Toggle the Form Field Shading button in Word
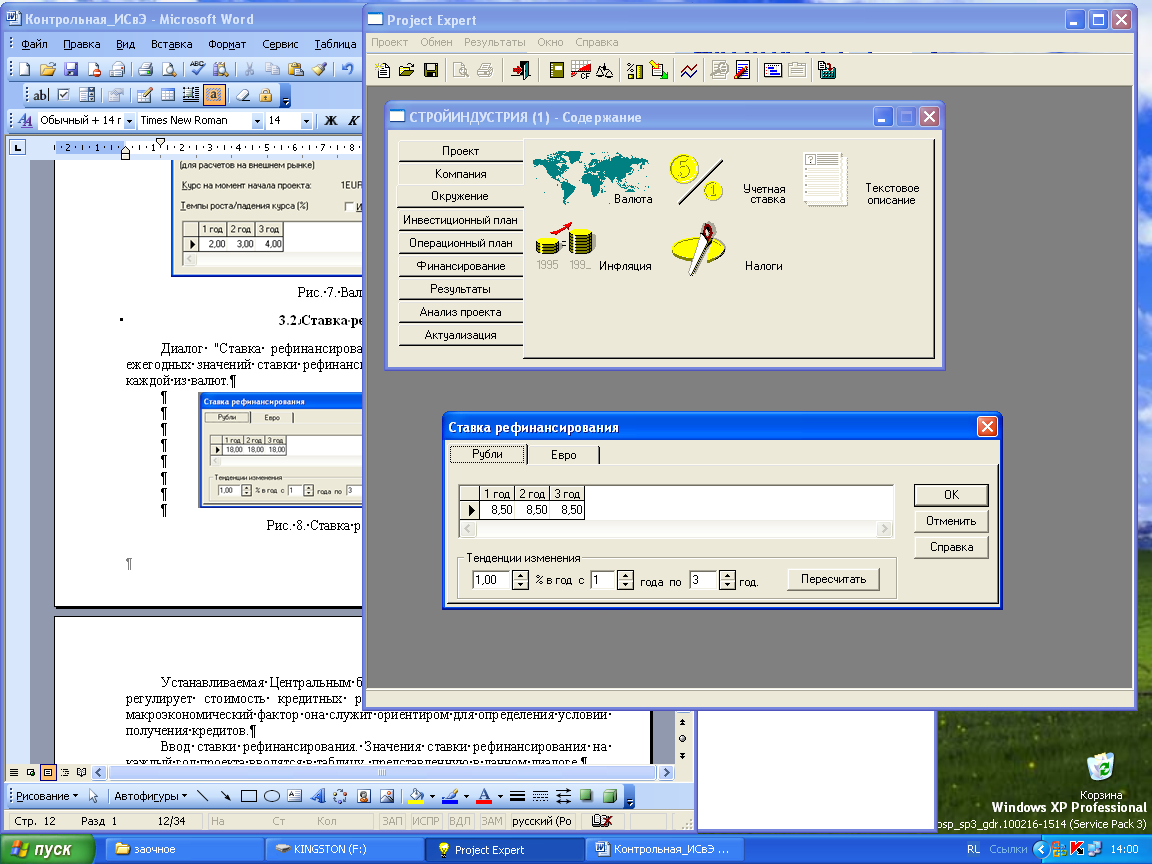 (214, 95)
